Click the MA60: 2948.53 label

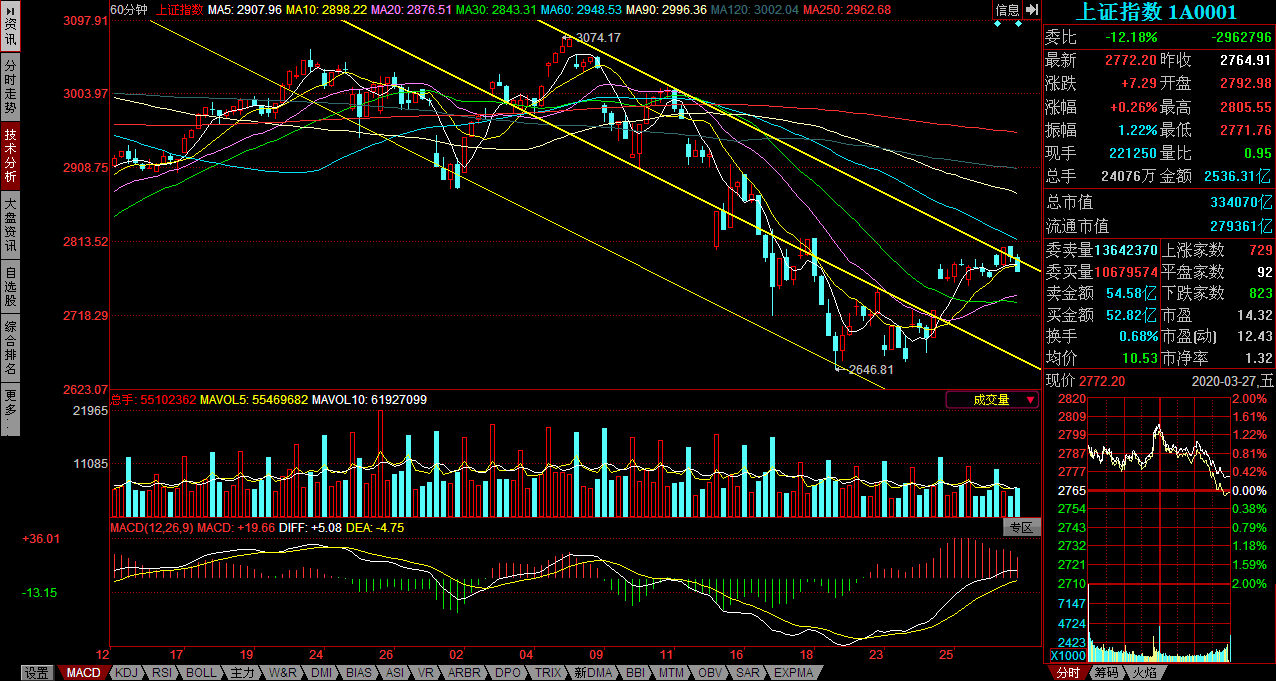(582, 10)
